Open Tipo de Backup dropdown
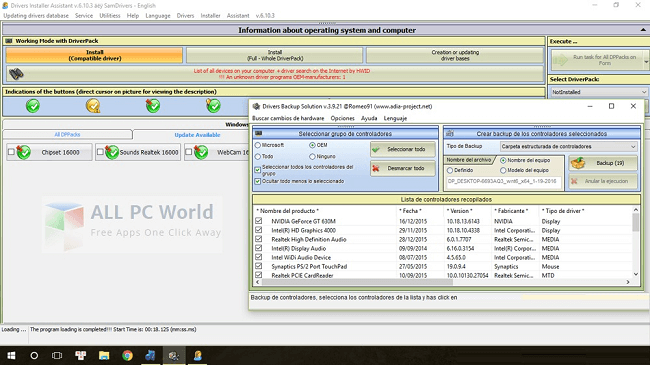Screen dimensions: 650x365 coord(568,146)
